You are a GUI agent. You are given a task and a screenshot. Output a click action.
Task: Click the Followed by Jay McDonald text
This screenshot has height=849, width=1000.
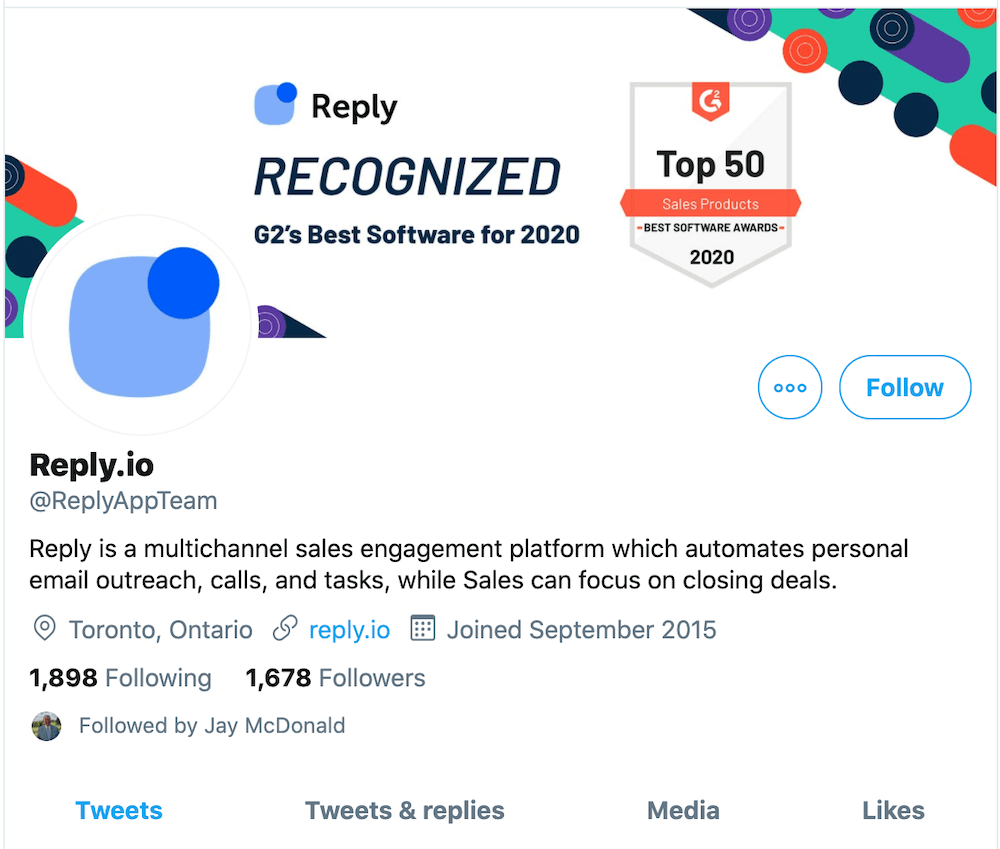211,726
